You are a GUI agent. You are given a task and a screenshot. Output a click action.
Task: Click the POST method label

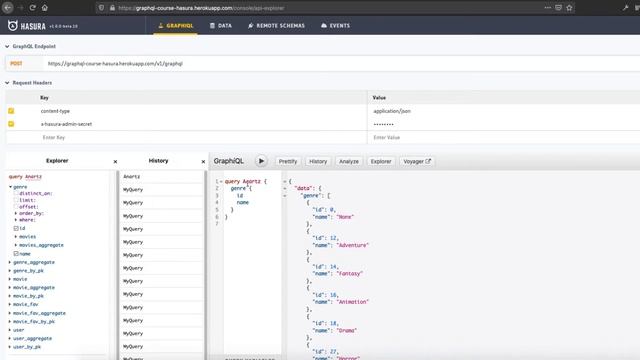(16, 64)
